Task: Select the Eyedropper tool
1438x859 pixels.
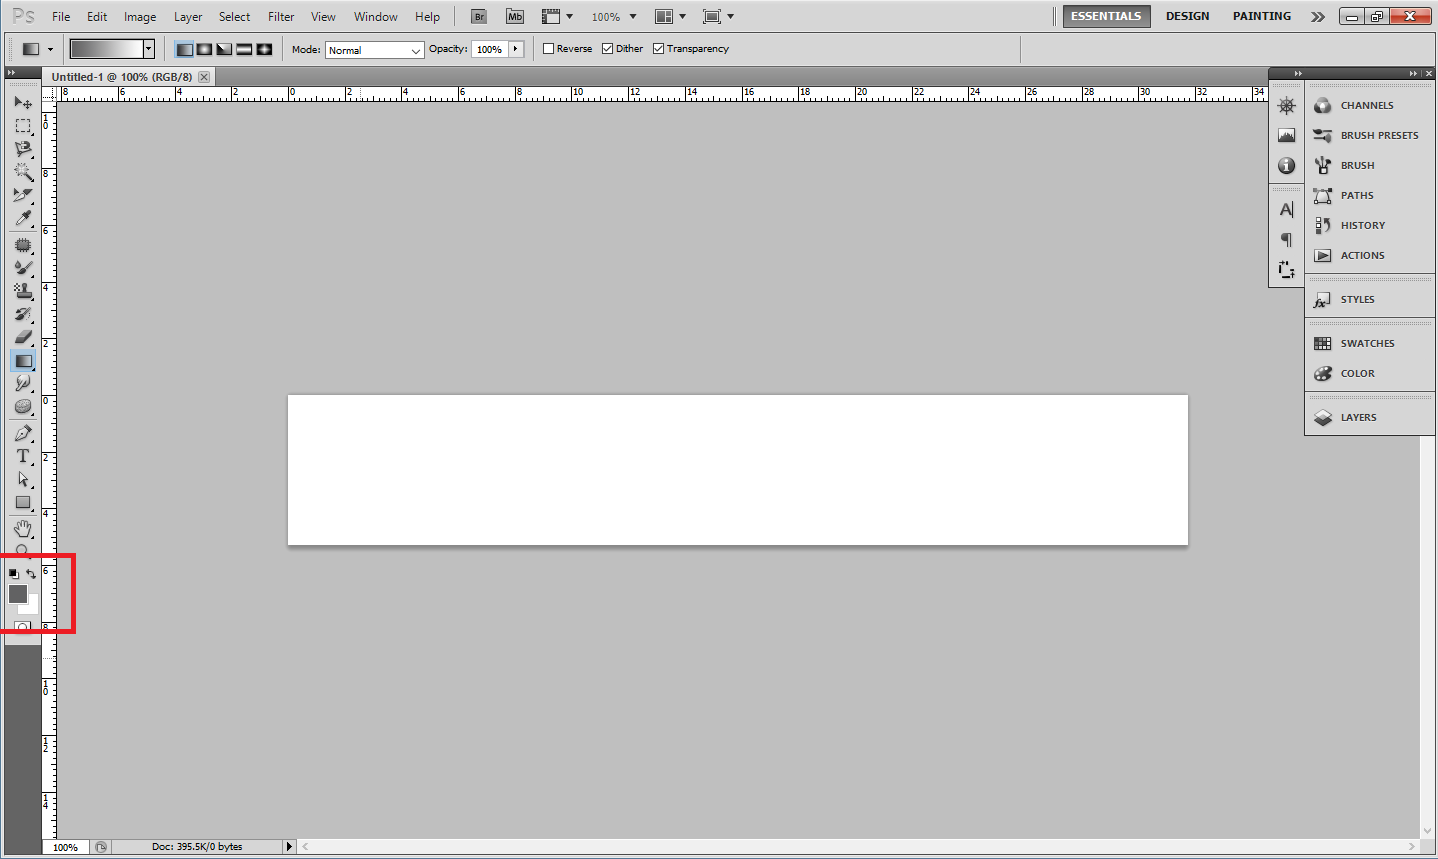Action: coord(22,218)
